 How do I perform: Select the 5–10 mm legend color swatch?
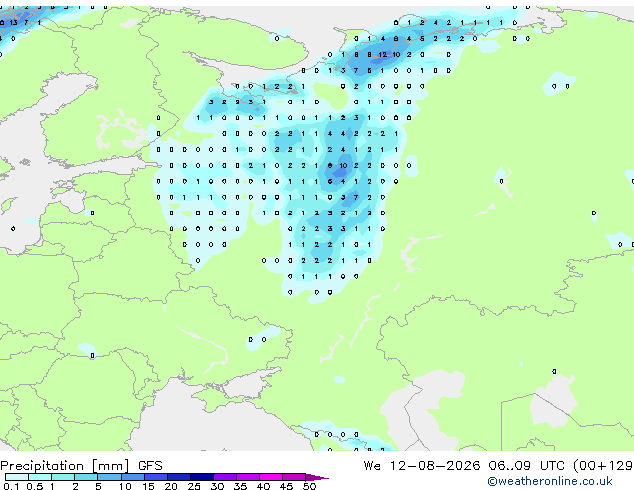[x=109, y=477]
